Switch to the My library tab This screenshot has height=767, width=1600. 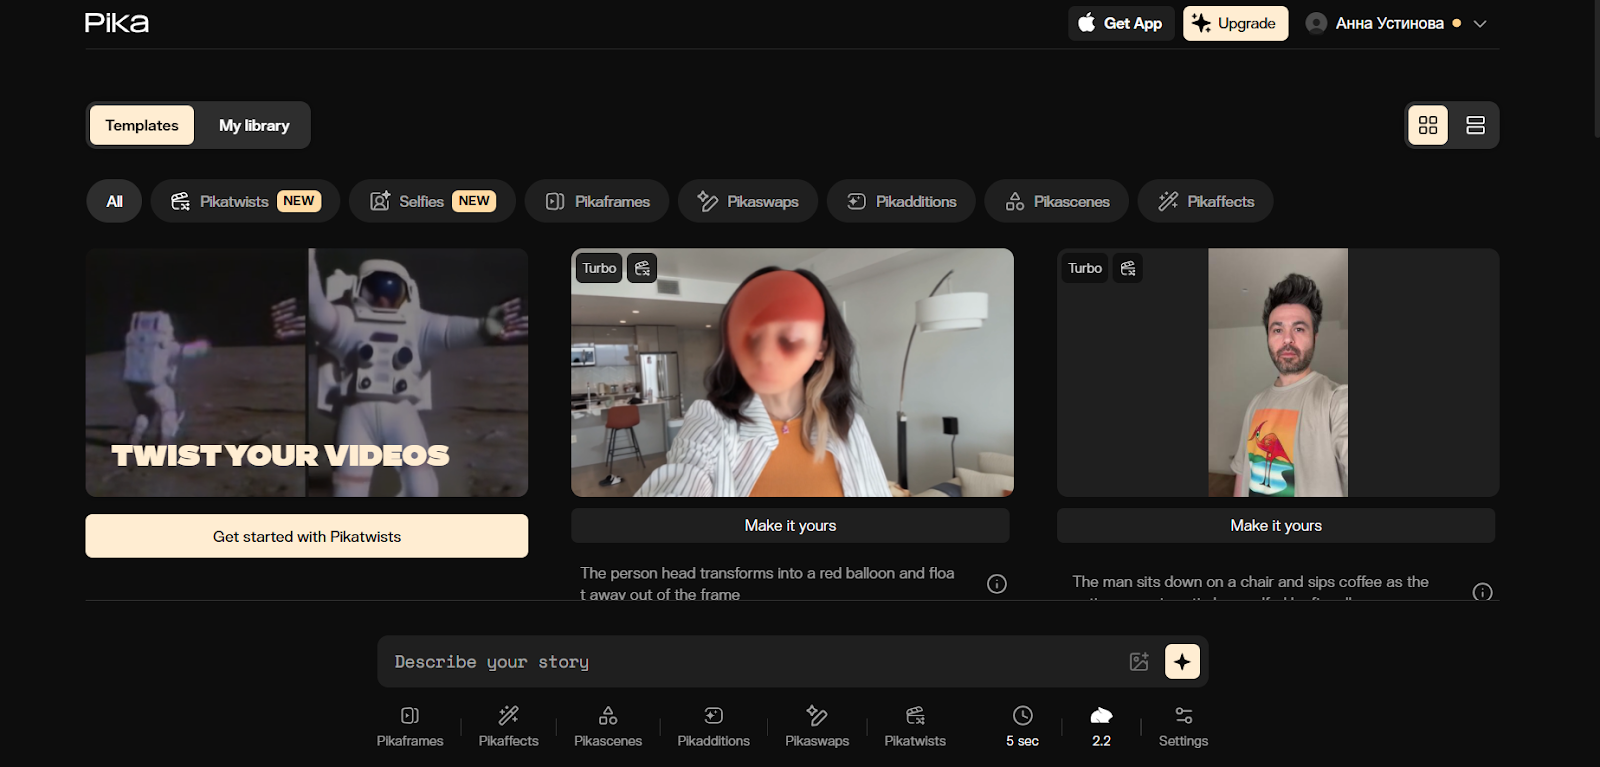[x=254, y=125]
